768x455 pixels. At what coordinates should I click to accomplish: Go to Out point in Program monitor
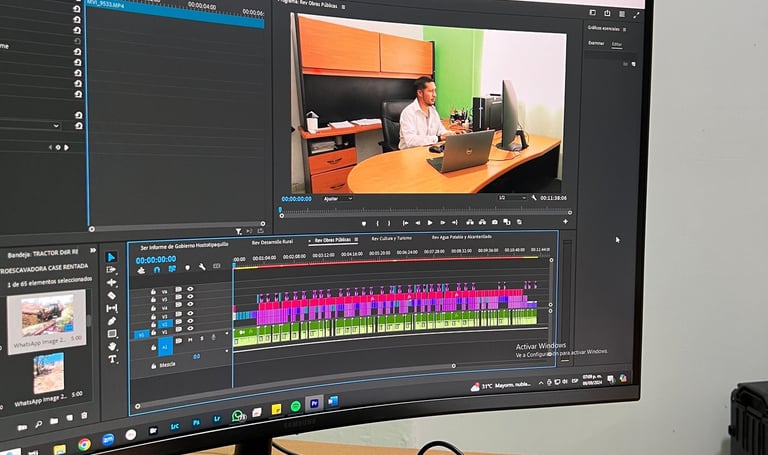pos(455,222)
